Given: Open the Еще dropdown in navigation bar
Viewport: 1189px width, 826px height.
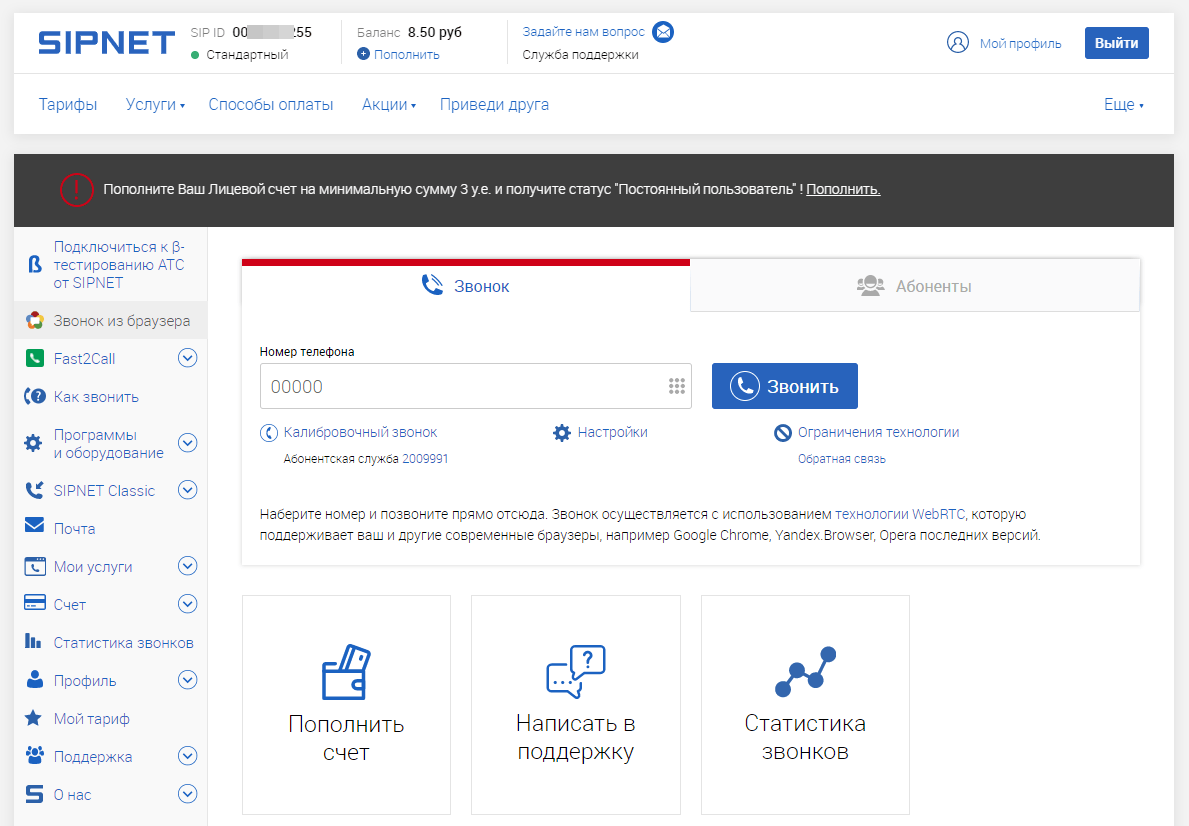Looking at the screenshot, I should pyautogui.click(x=1123, y=105).
